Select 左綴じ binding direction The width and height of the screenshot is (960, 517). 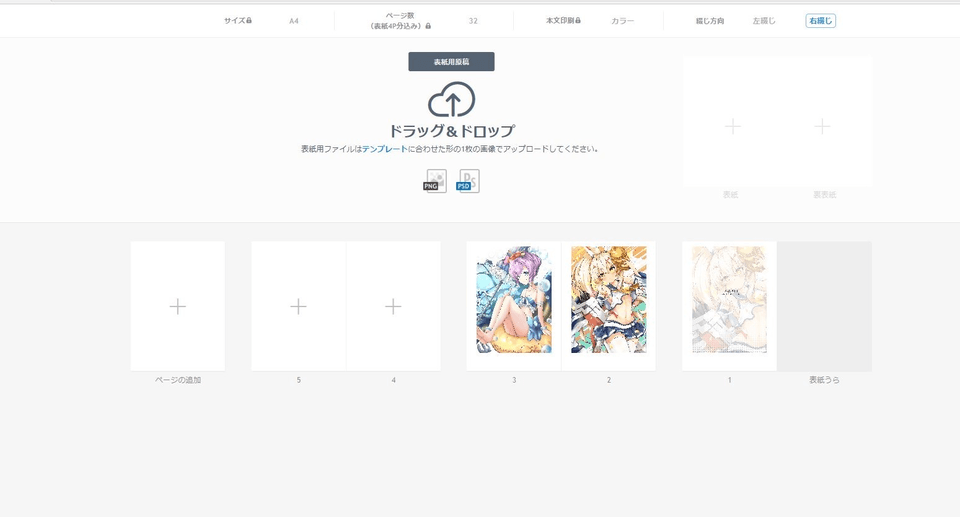(764, 21)
